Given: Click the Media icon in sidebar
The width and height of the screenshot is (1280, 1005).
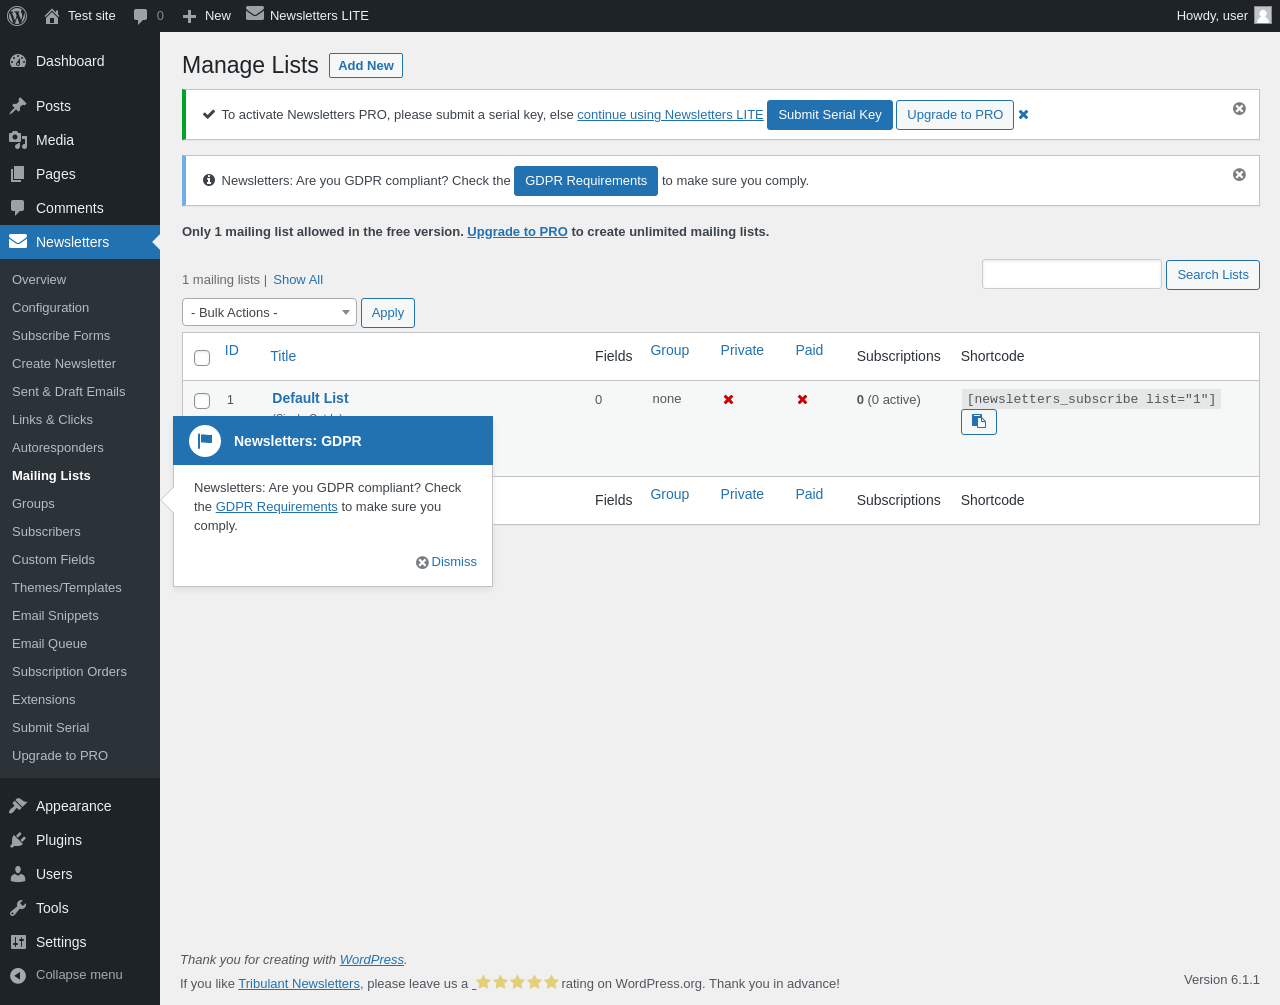Looking at the screenshot, I should point(18,140).
